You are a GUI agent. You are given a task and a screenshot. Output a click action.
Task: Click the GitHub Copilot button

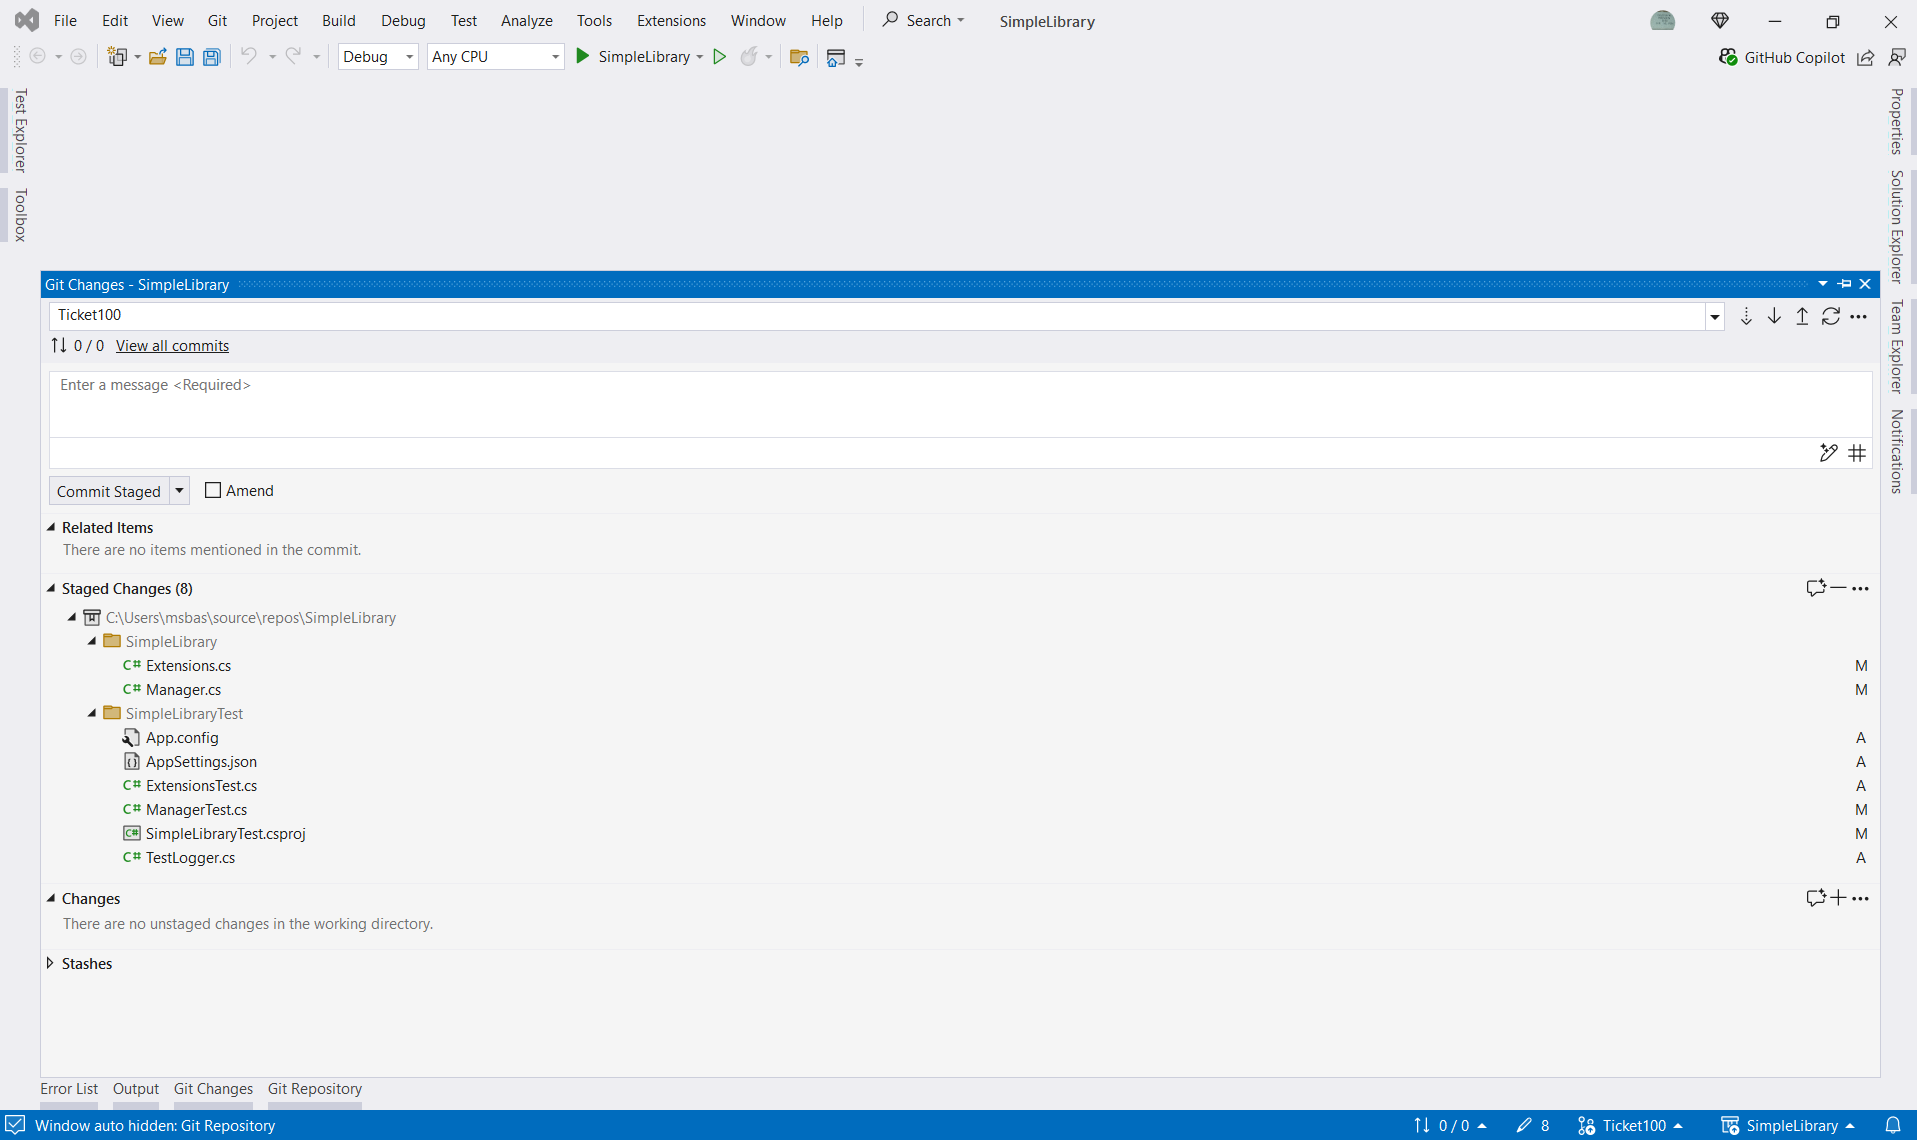tap(1781, 57)
